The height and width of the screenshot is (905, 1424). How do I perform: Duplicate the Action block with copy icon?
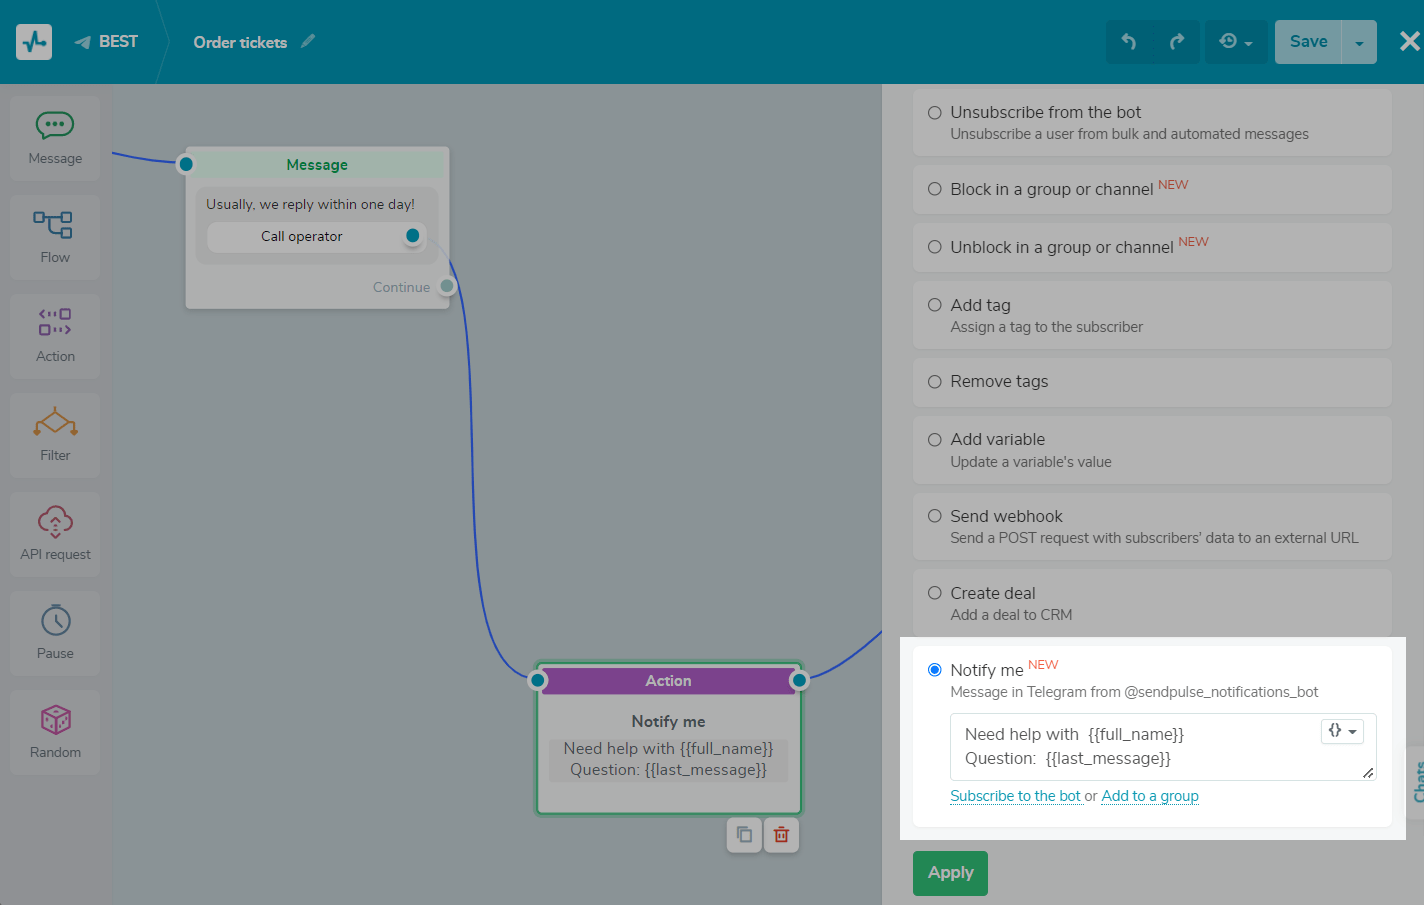click(x=744, y=834)
